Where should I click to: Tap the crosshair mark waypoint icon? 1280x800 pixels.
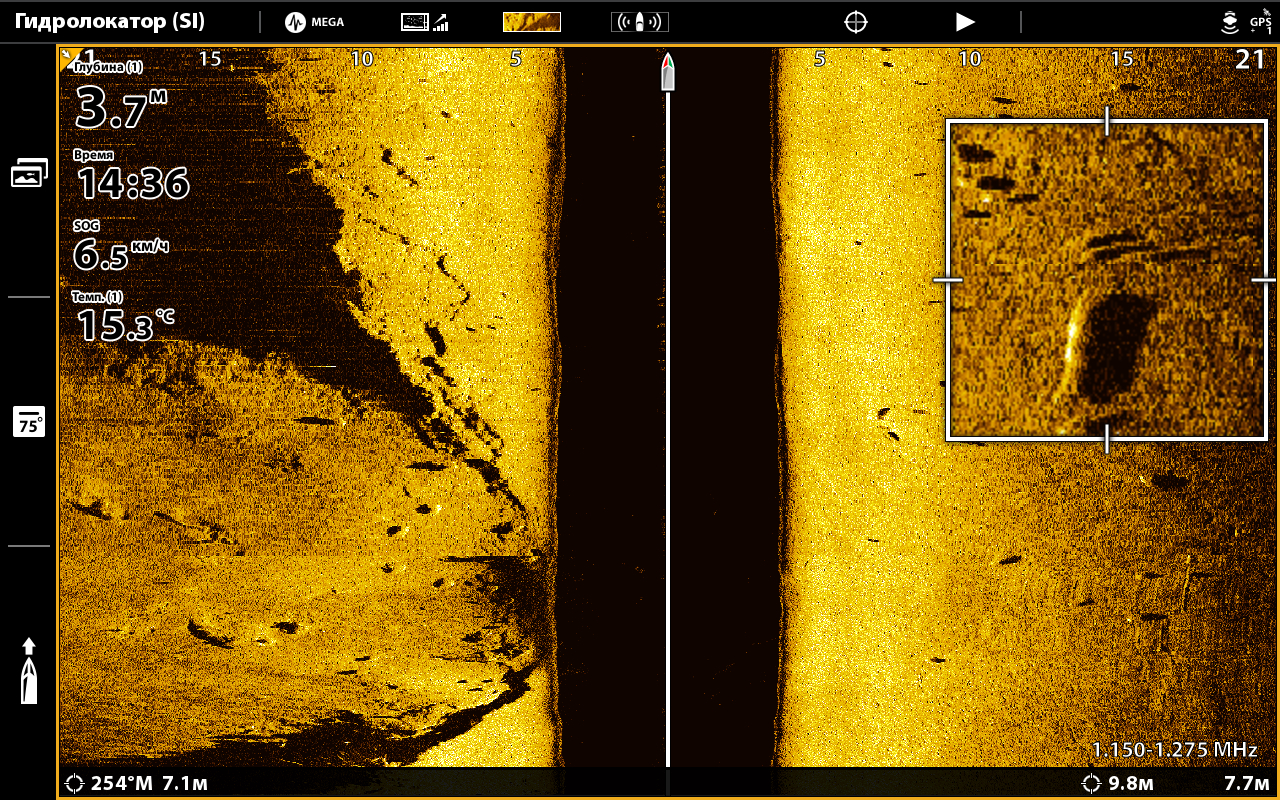coord(855,22)
